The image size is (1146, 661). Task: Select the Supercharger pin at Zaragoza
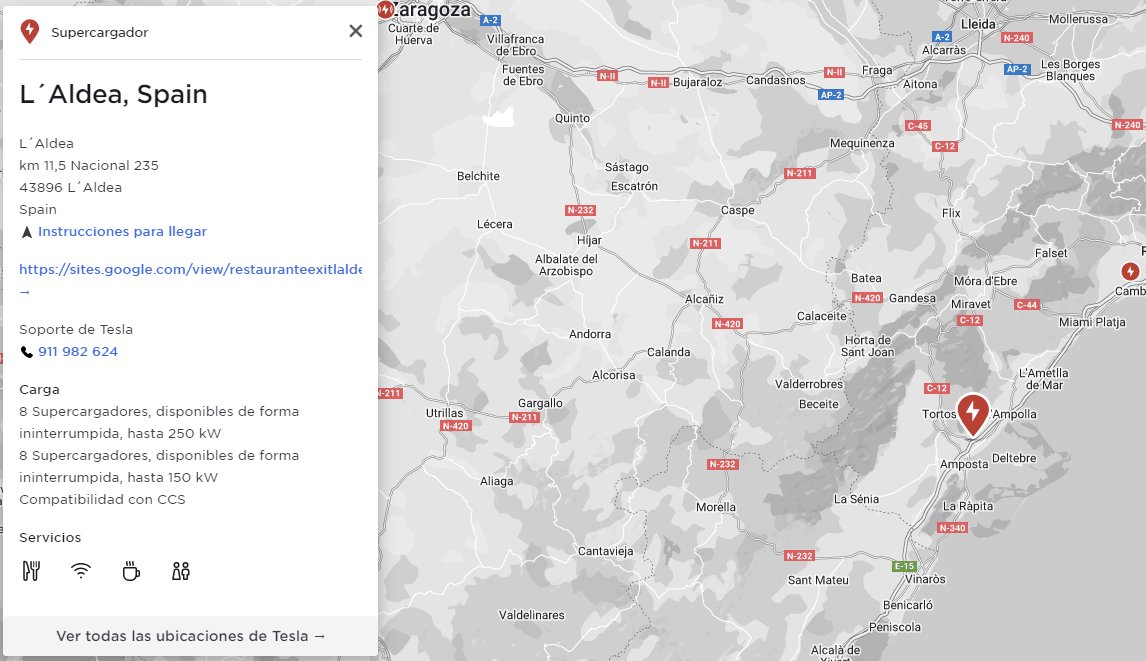(x=384, y=10)
